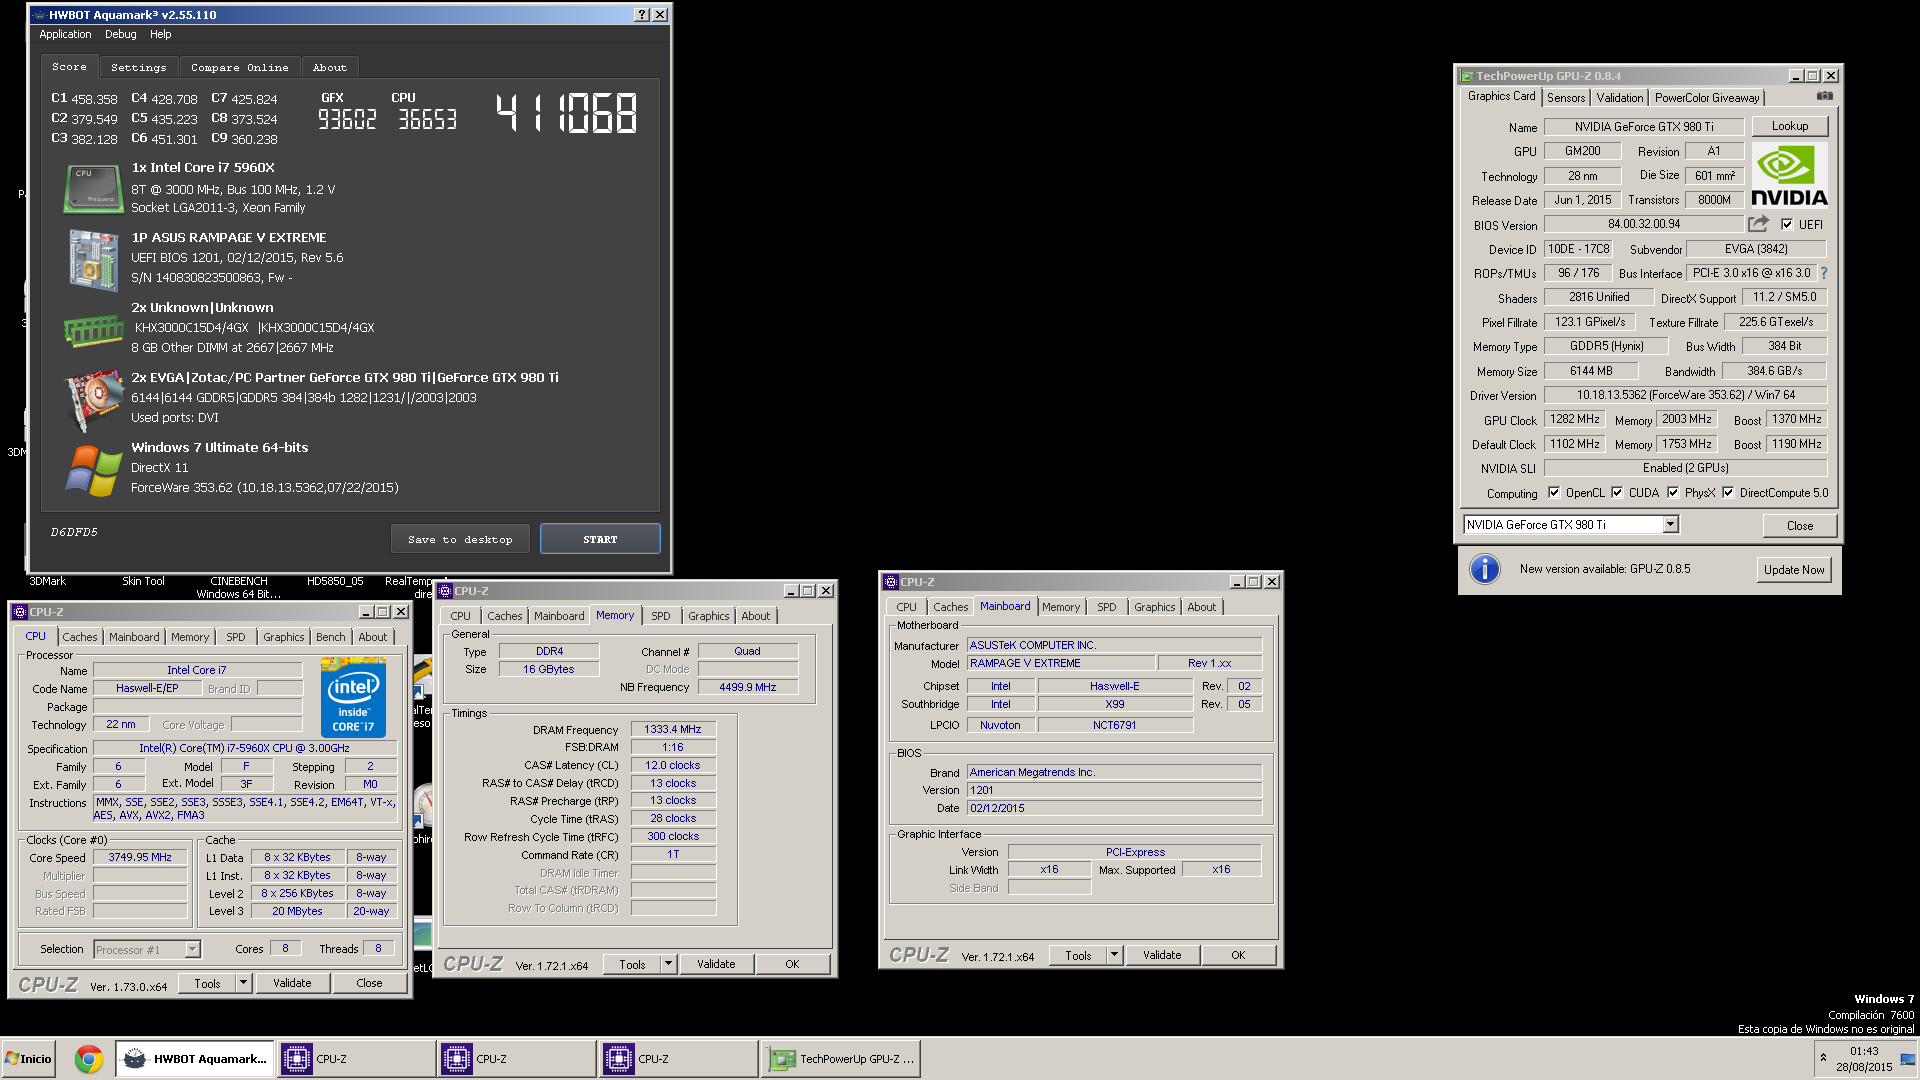This screenshot has height=1080, width=1920.
Task: Click the GPU Name field in GPU-Z
Action: 1644,127
